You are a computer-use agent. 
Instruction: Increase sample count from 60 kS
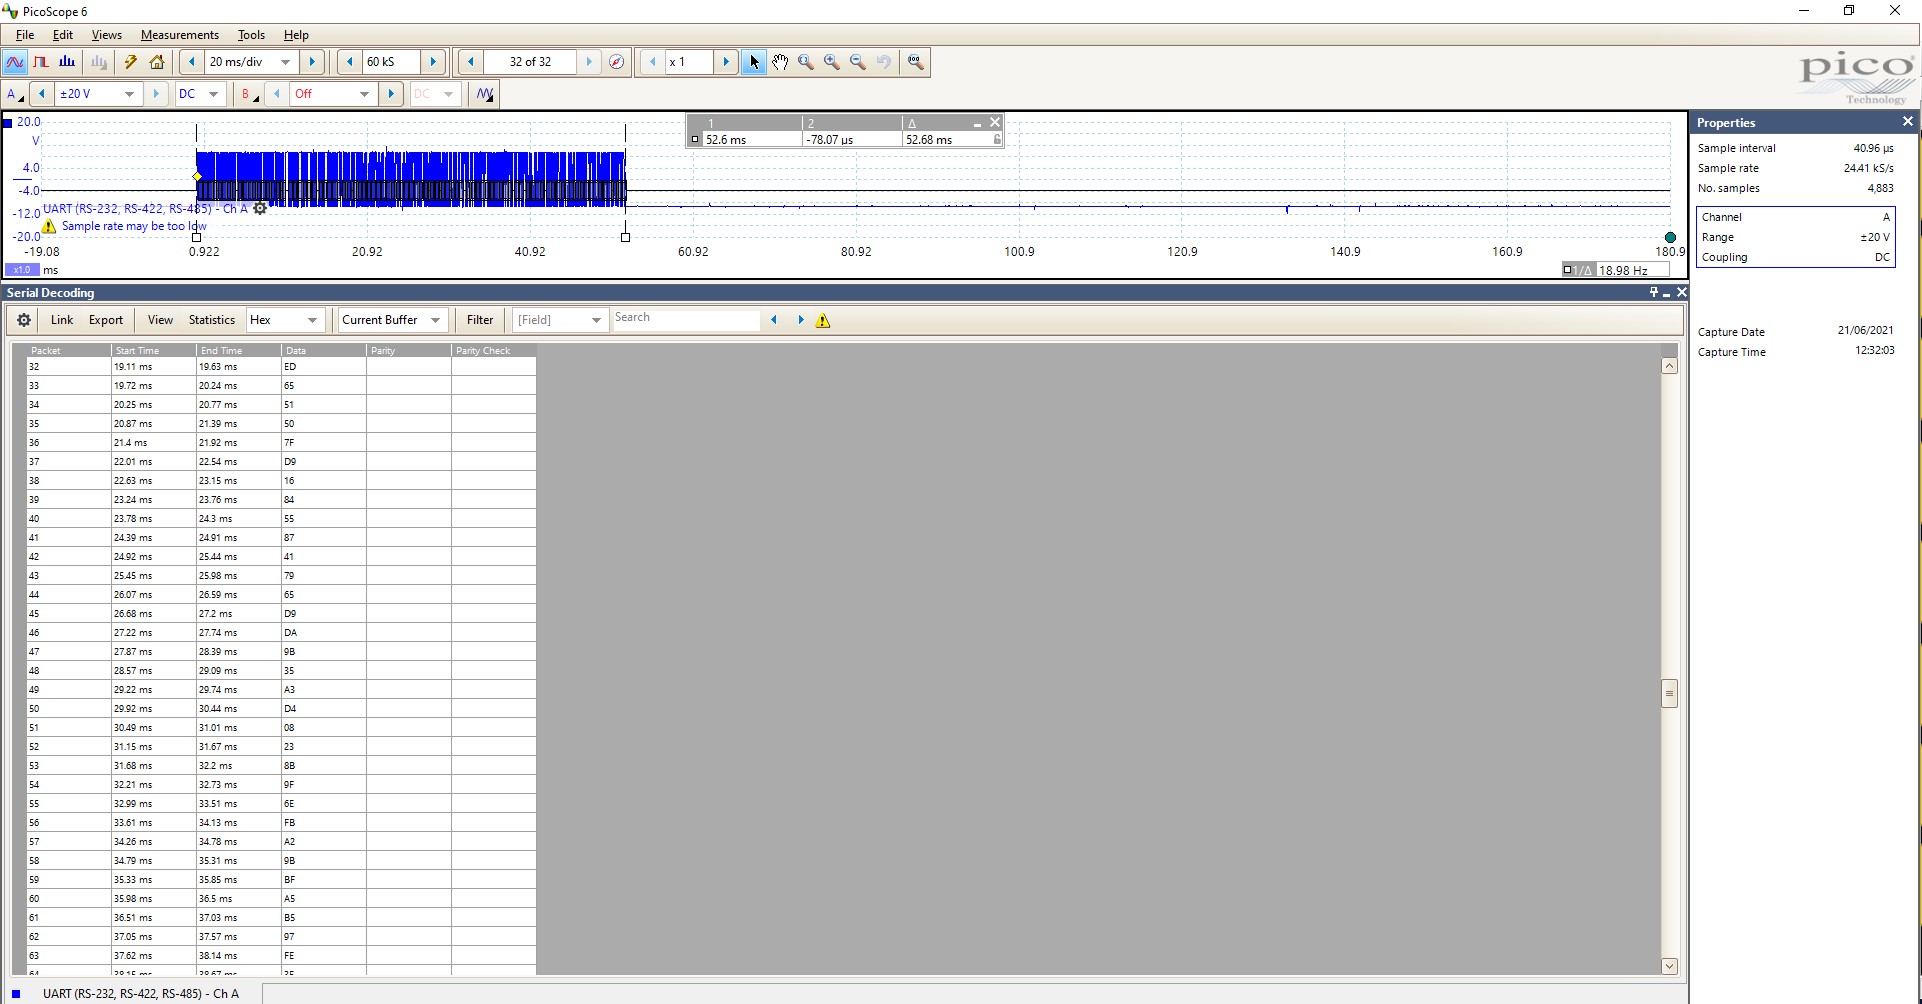(x=433, y=62)
